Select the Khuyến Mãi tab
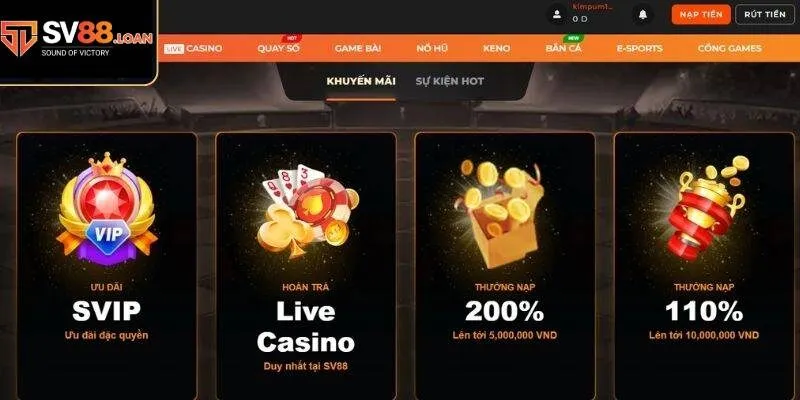 coord(361,81)
